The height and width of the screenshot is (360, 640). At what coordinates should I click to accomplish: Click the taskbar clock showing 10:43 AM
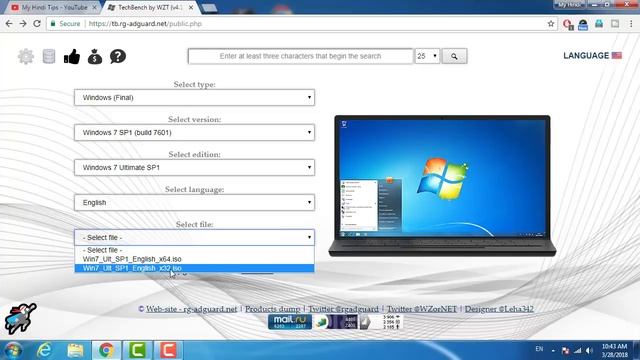pos(614,351)
